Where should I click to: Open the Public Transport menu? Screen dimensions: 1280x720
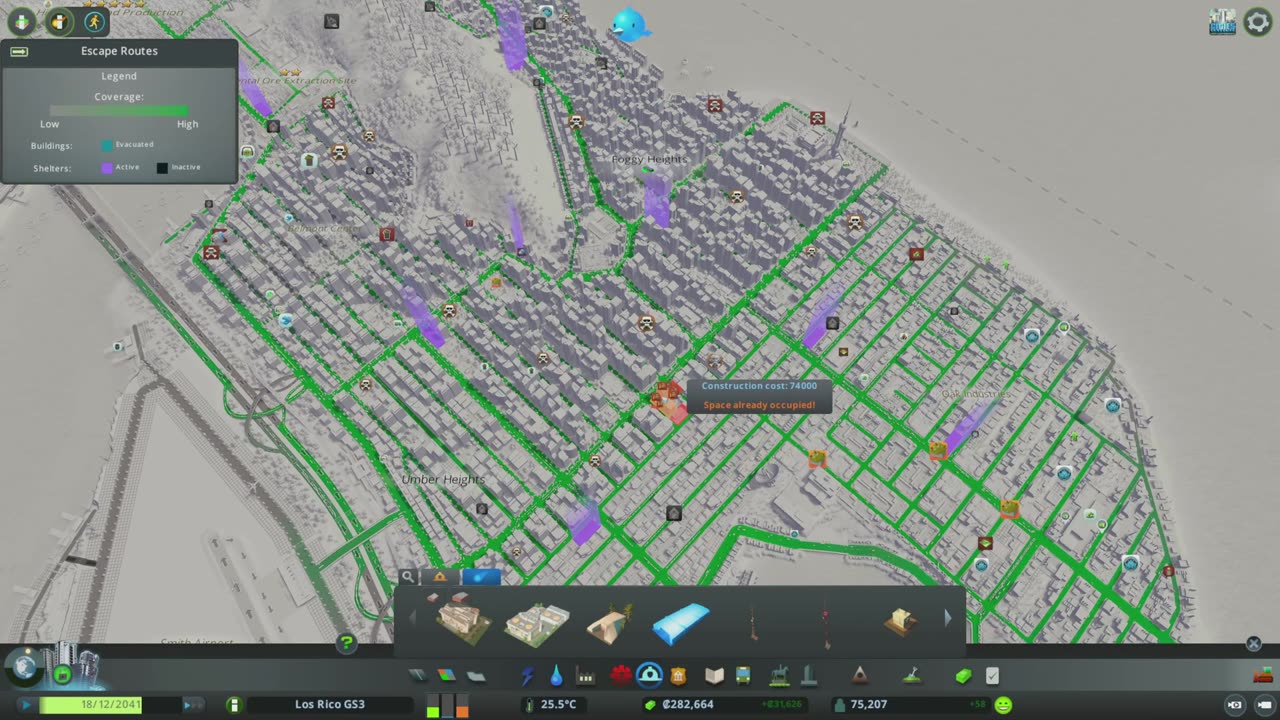pyautogui.click(x=743, y=676)
